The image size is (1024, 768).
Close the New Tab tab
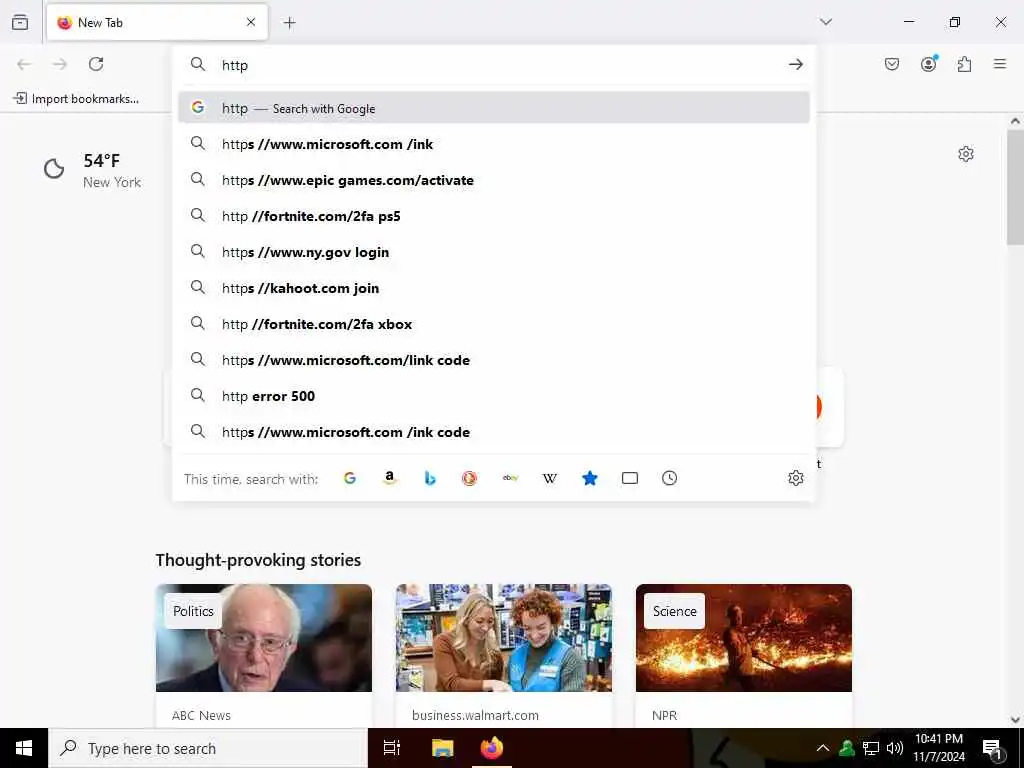251,22
